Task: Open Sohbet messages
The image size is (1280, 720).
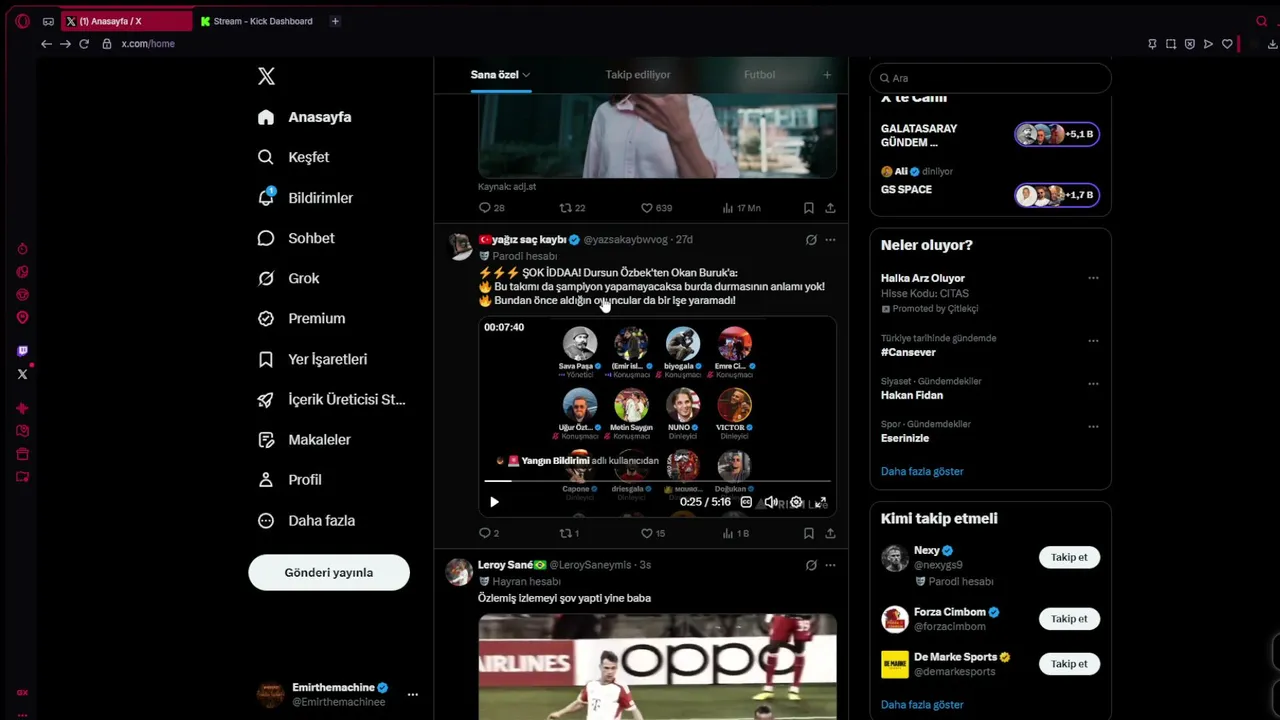Action: [296, 238]
